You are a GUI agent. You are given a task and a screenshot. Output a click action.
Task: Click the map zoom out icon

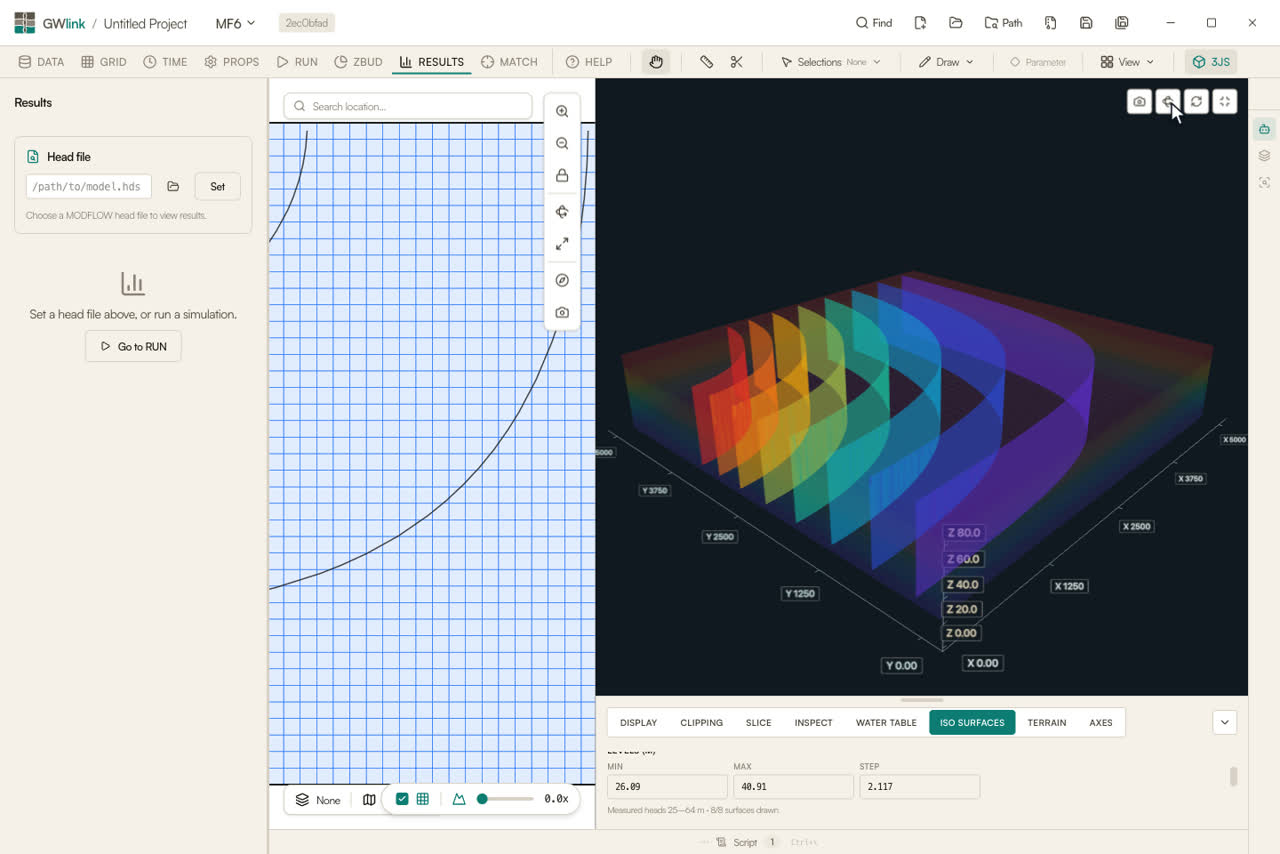coord(562,144)
